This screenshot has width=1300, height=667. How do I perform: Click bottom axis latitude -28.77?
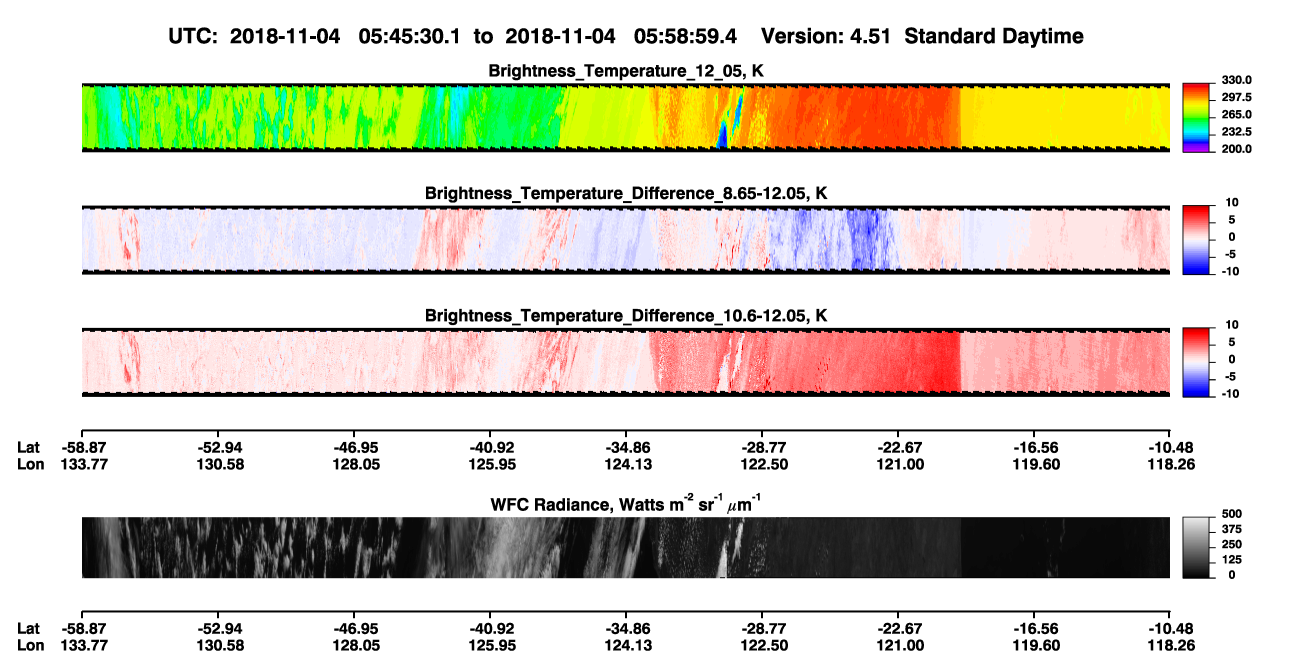762,628
